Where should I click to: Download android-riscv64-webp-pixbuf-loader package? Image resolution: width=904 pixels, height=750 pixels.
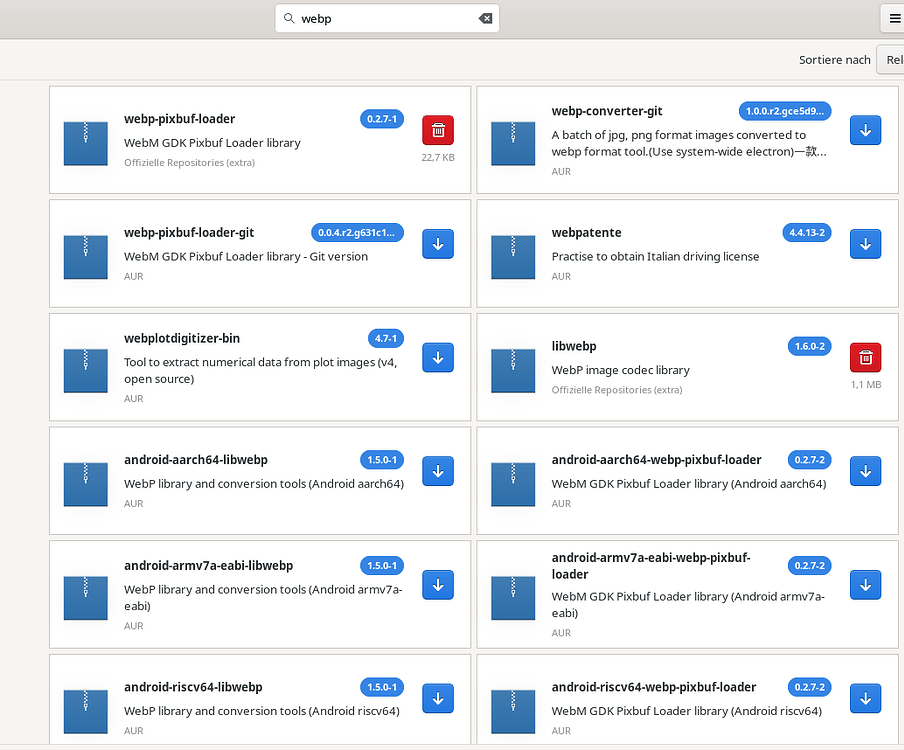click(865, 698)
